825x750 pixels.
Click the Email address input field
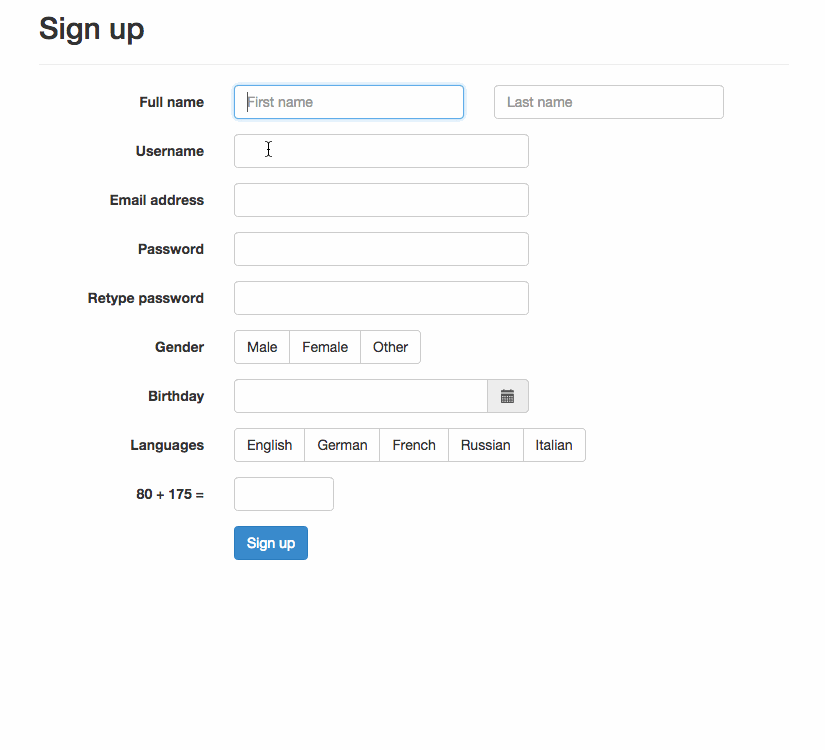(380, 200)
